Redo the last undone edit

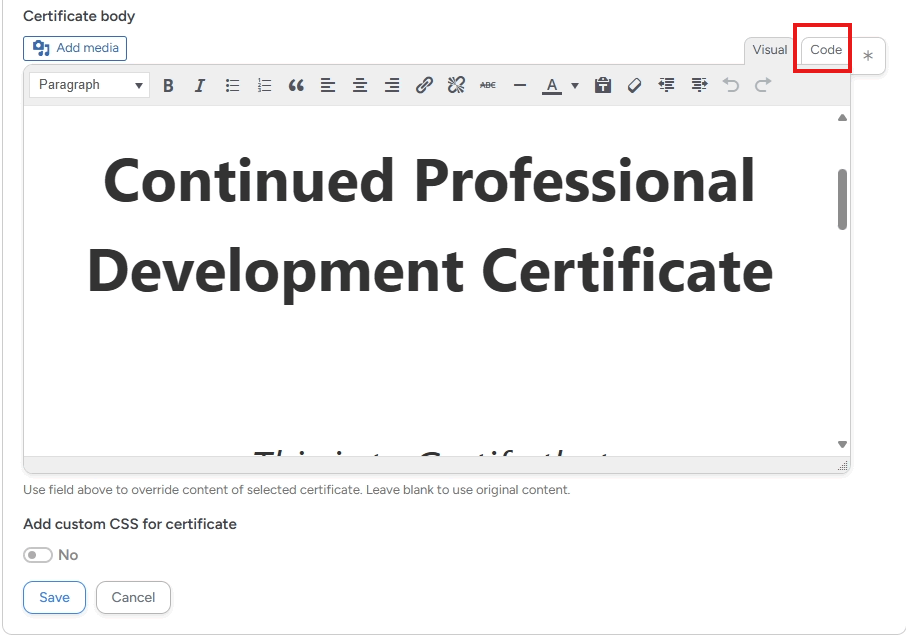coord(763,86)
